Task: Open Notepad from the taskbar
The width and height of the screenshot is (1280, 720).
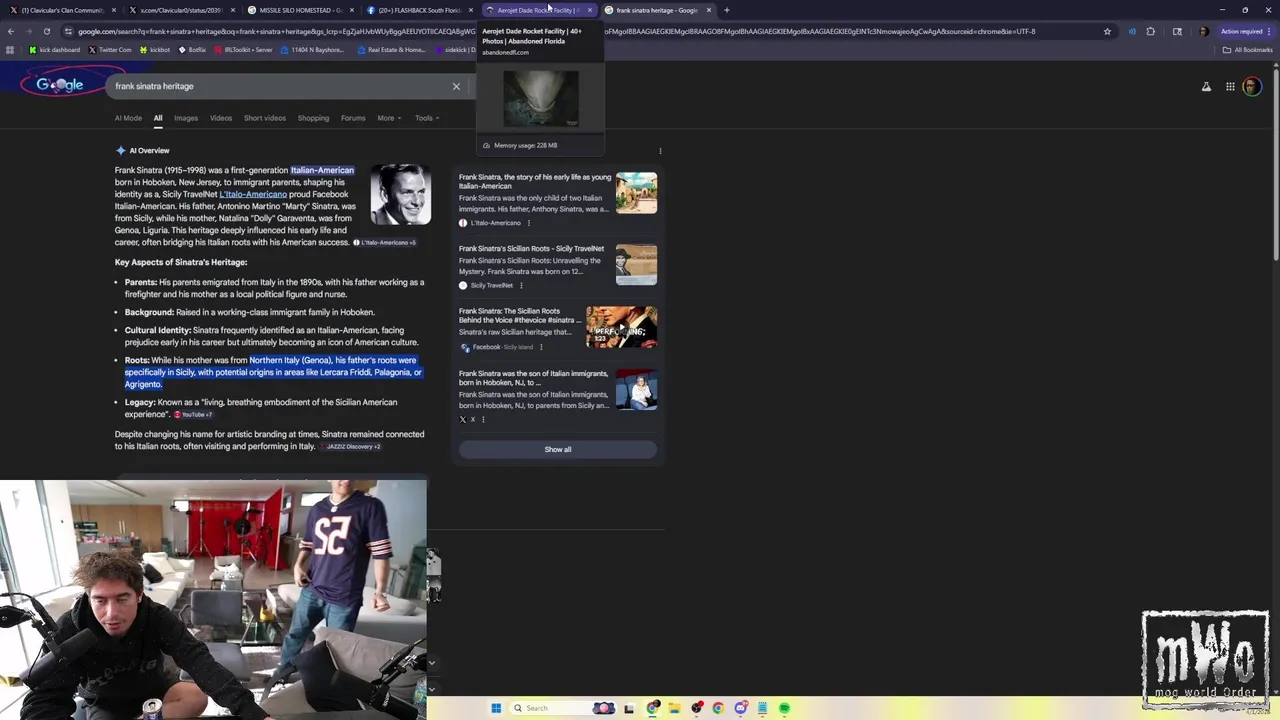Action: pyautogui.click(x=762, y=708)
